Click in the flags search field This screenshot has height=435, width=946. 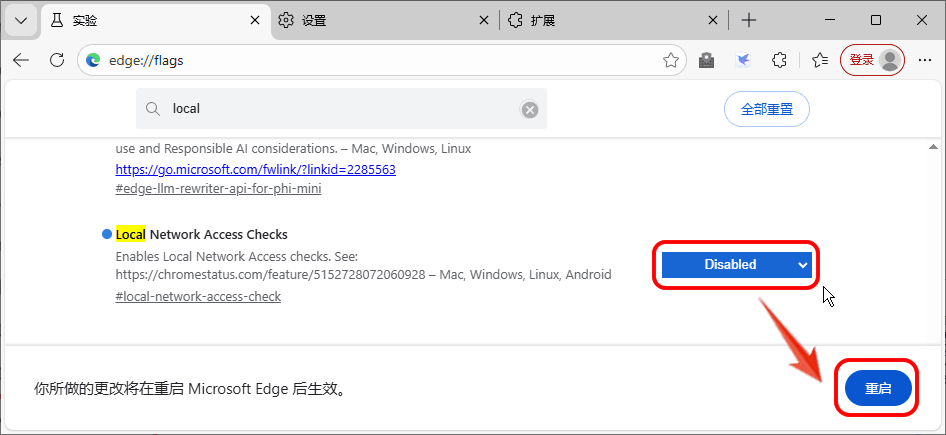click(x=340, y=109)
